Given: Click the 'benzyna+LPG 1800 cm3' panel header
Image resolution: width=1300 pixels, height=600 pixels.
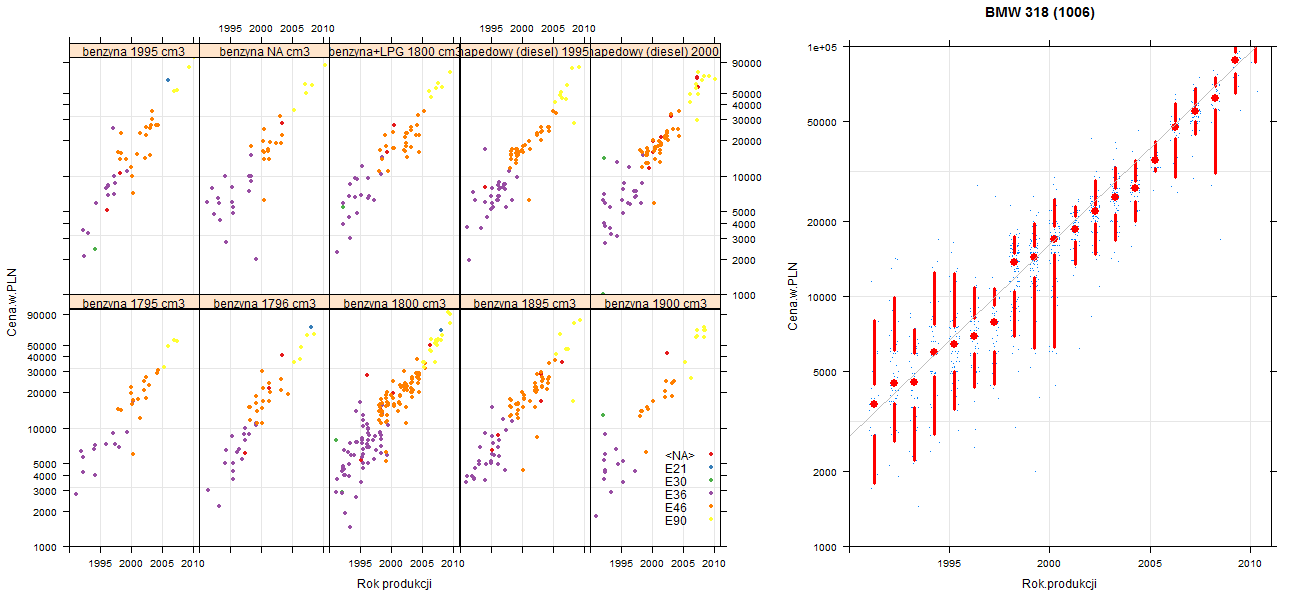Looking at the screenshot, I should pyautogui.click(x=394, y=51).
